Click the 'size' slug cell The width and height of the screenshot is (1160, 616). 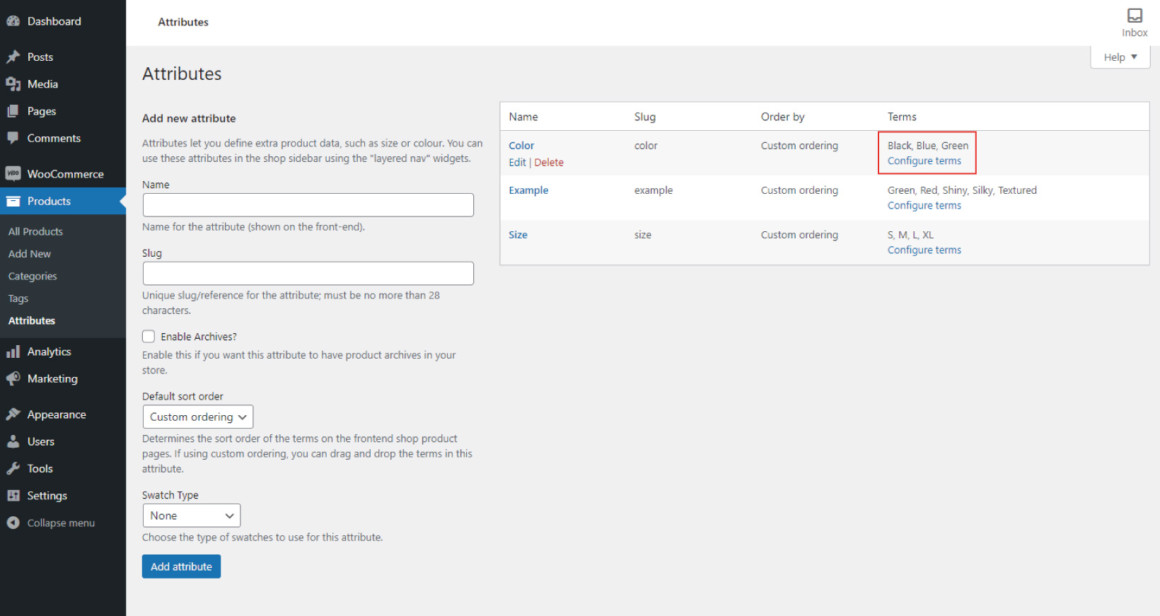(642, 234)
